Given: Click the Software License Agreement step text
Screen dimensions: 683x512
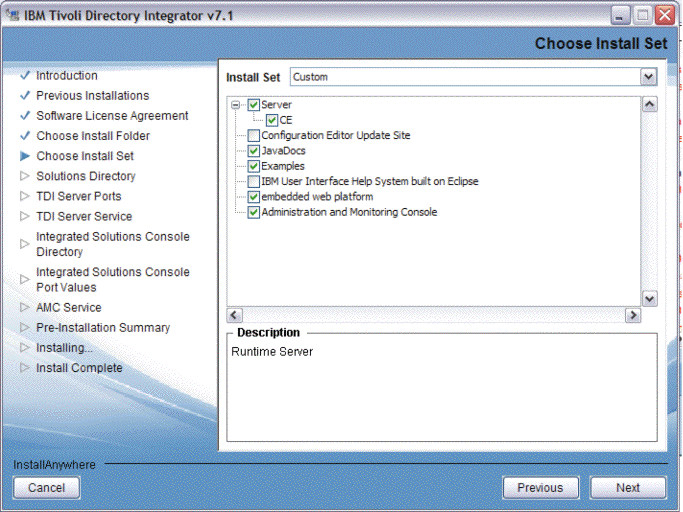Looking at the screenshot, I should point(112,115).
